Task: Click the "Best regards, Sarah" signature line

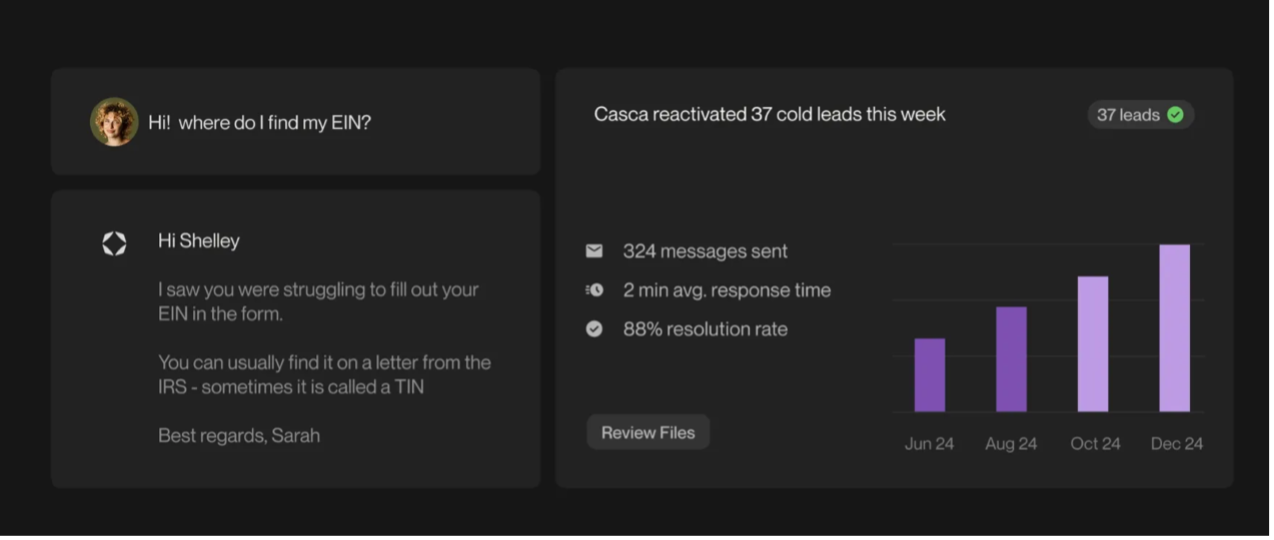Action: pos(239,435)
